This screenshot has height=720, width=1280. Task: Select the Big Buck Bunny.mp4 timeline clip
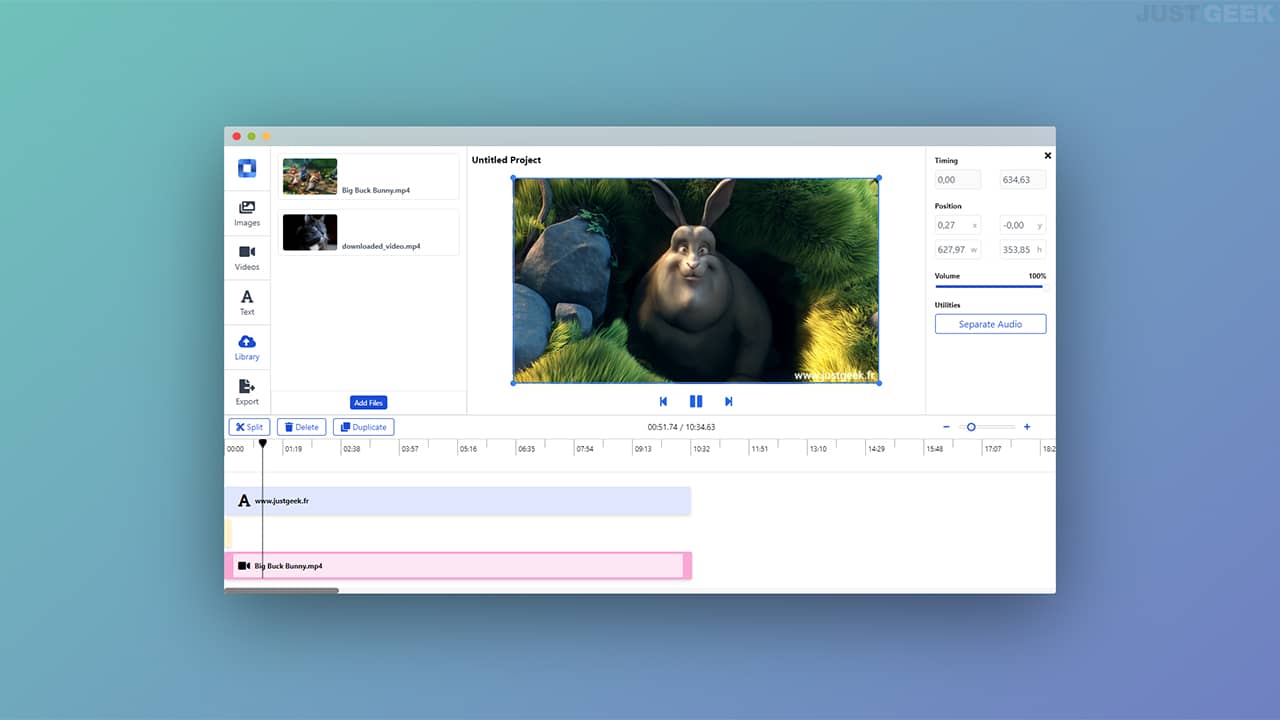click(x=458, y=566)
